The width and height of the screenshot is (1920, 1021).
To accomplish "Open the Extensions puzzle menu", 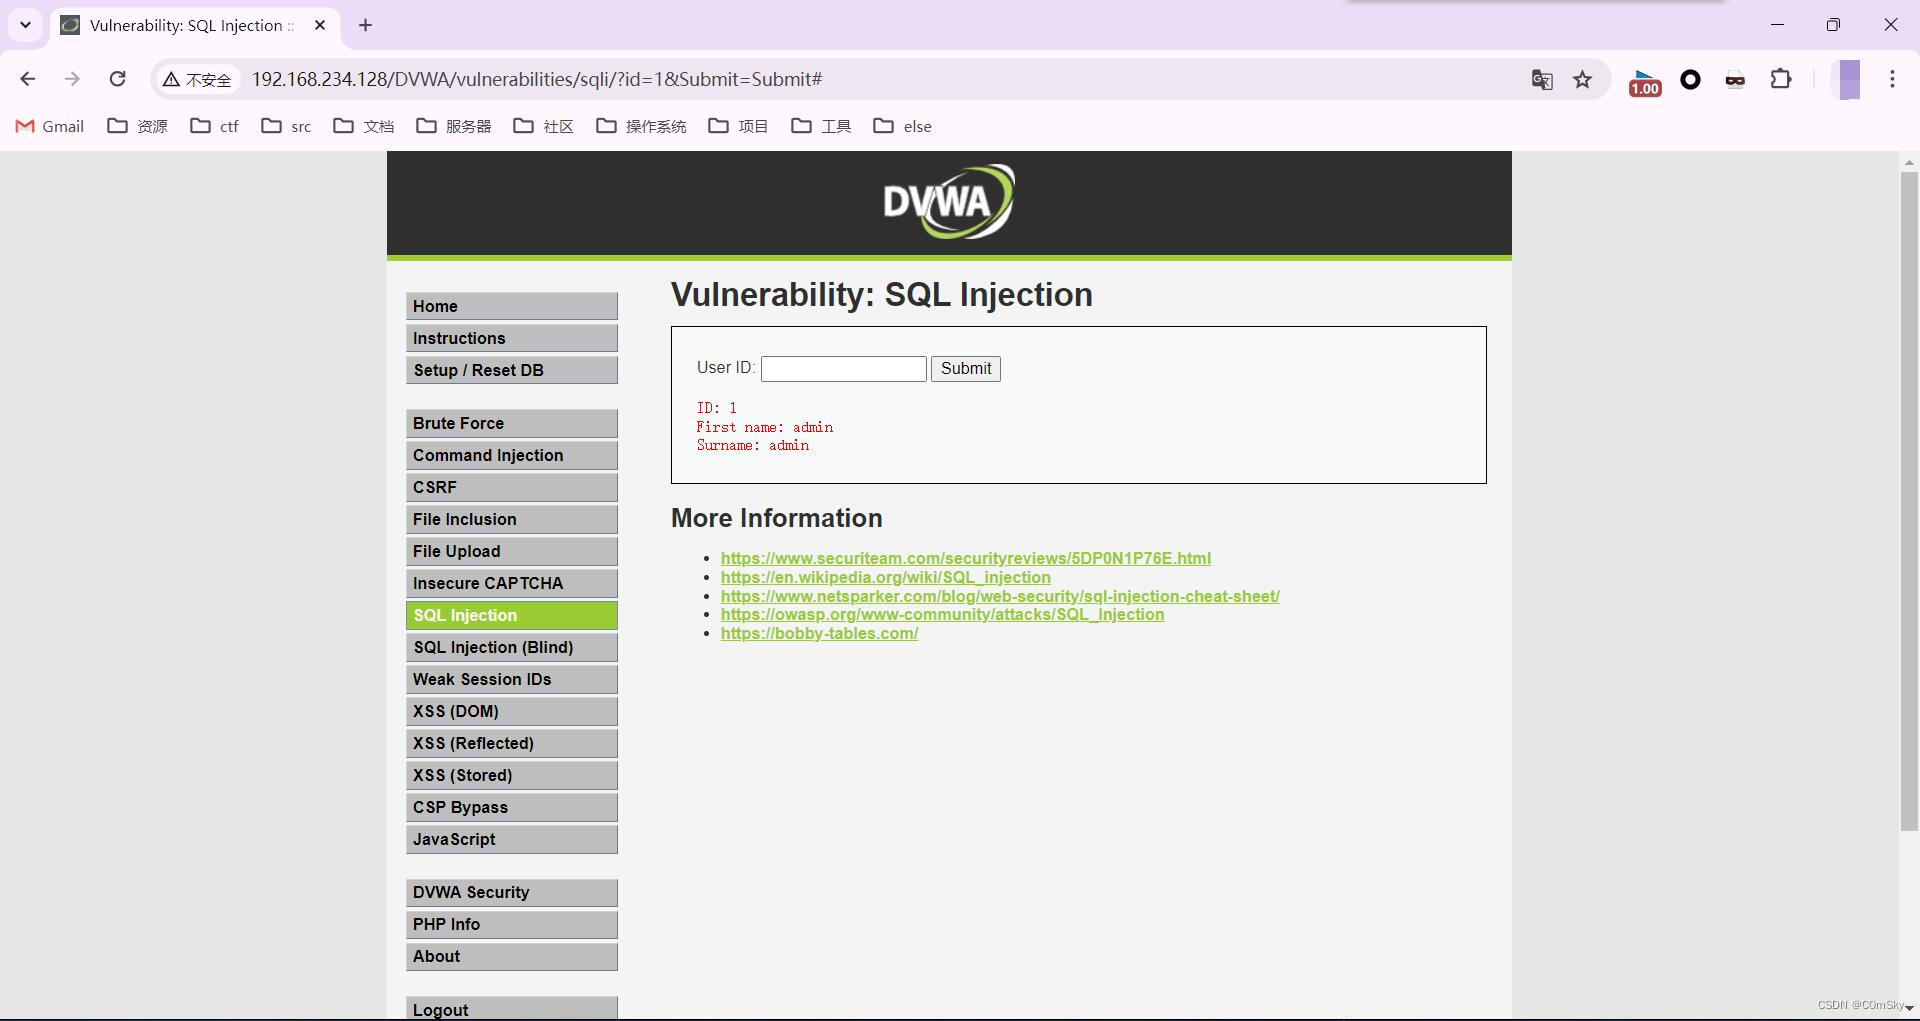I will pos(1781,79).
